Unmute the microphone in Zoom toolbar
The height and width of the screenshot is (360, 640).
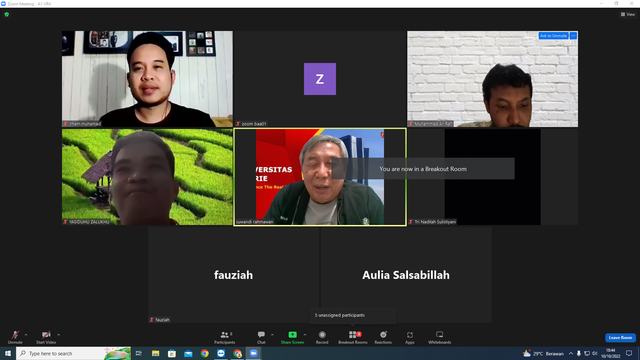coord(15,337)
